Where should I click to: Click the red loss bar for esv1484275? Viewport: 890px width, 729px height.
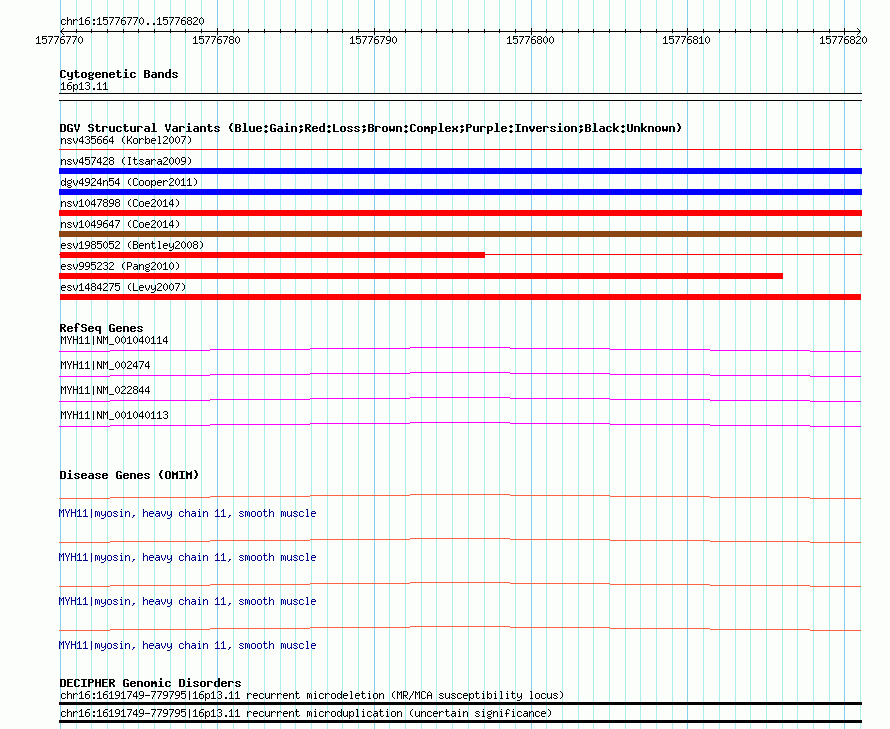(460, 297)
